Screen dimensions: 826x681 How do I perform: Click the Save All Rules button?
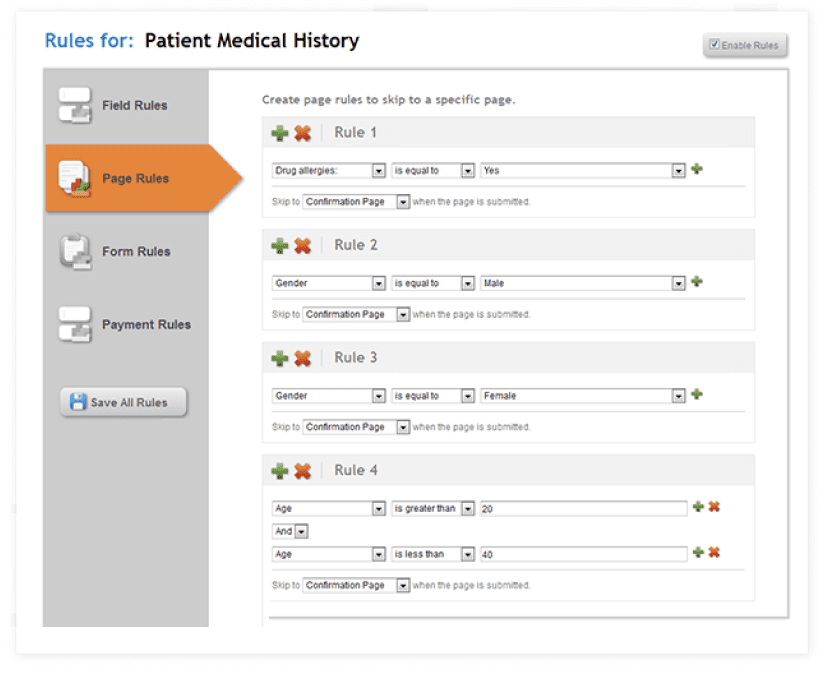123,402
